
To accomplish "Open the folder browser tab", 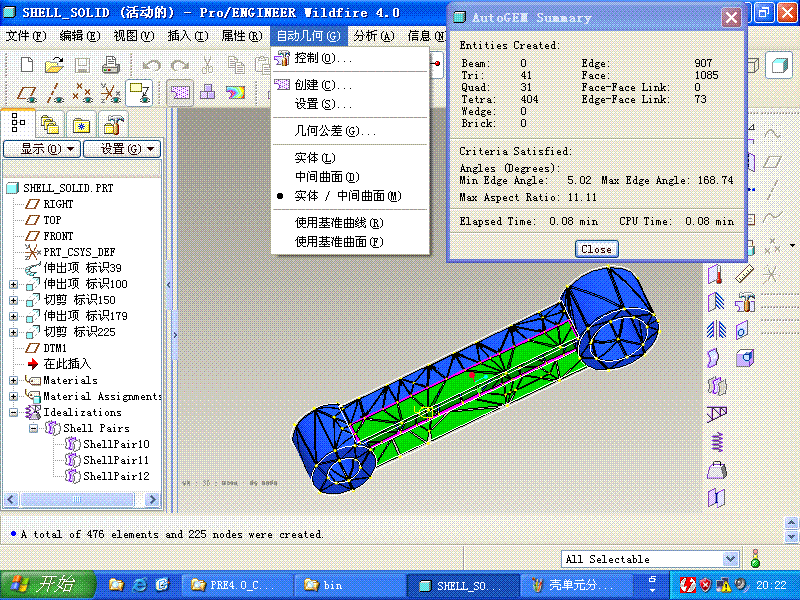I will [50, 124].
